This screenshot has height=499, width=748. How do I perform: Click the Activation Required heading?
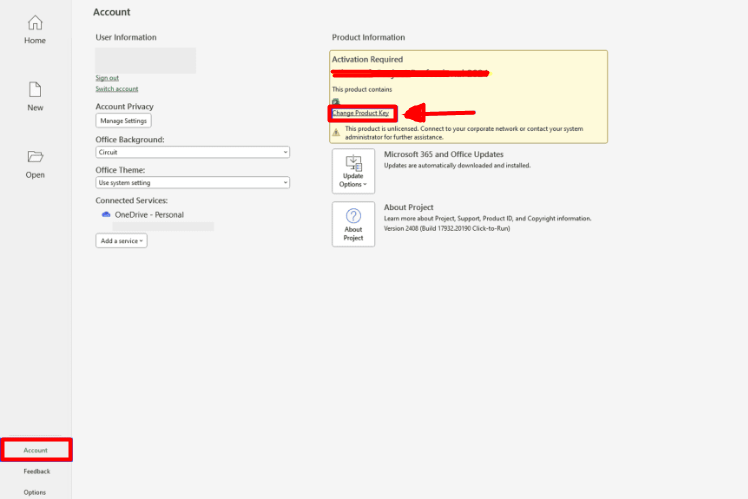click(x=367, y=59)
